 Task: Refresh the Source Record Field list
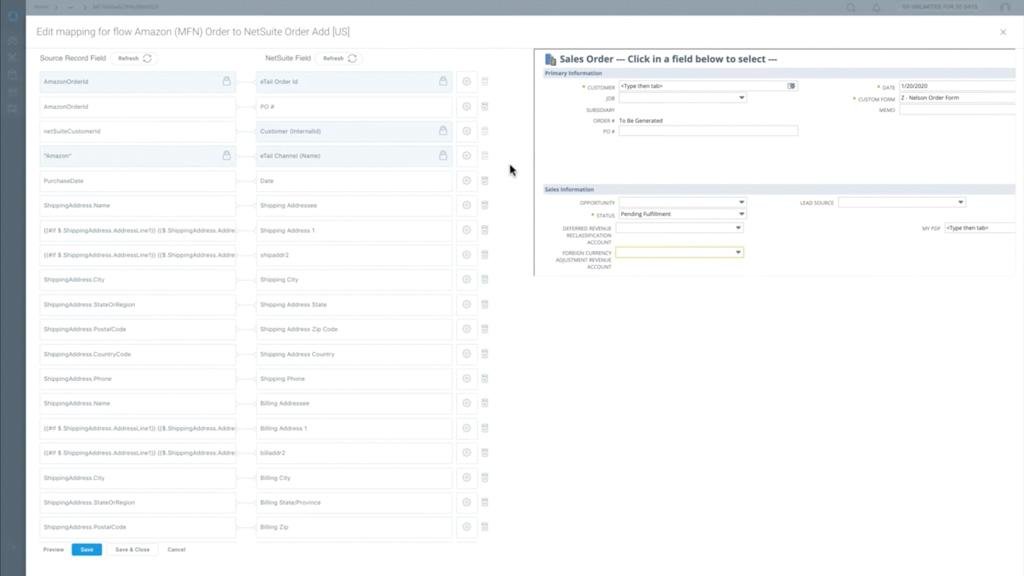pos(135,58)
